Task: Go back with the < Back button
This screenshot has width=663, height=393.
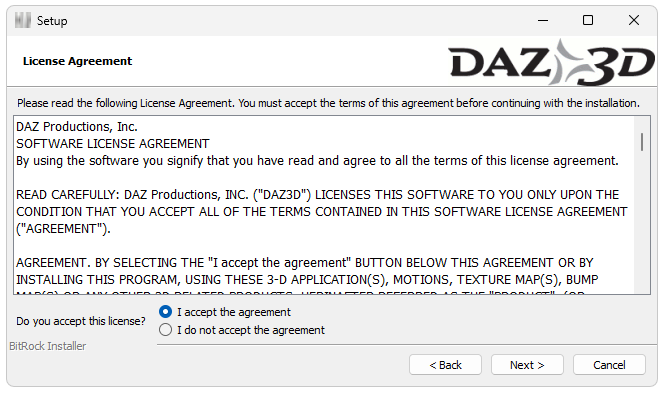Action: click(x=445, y=365)
